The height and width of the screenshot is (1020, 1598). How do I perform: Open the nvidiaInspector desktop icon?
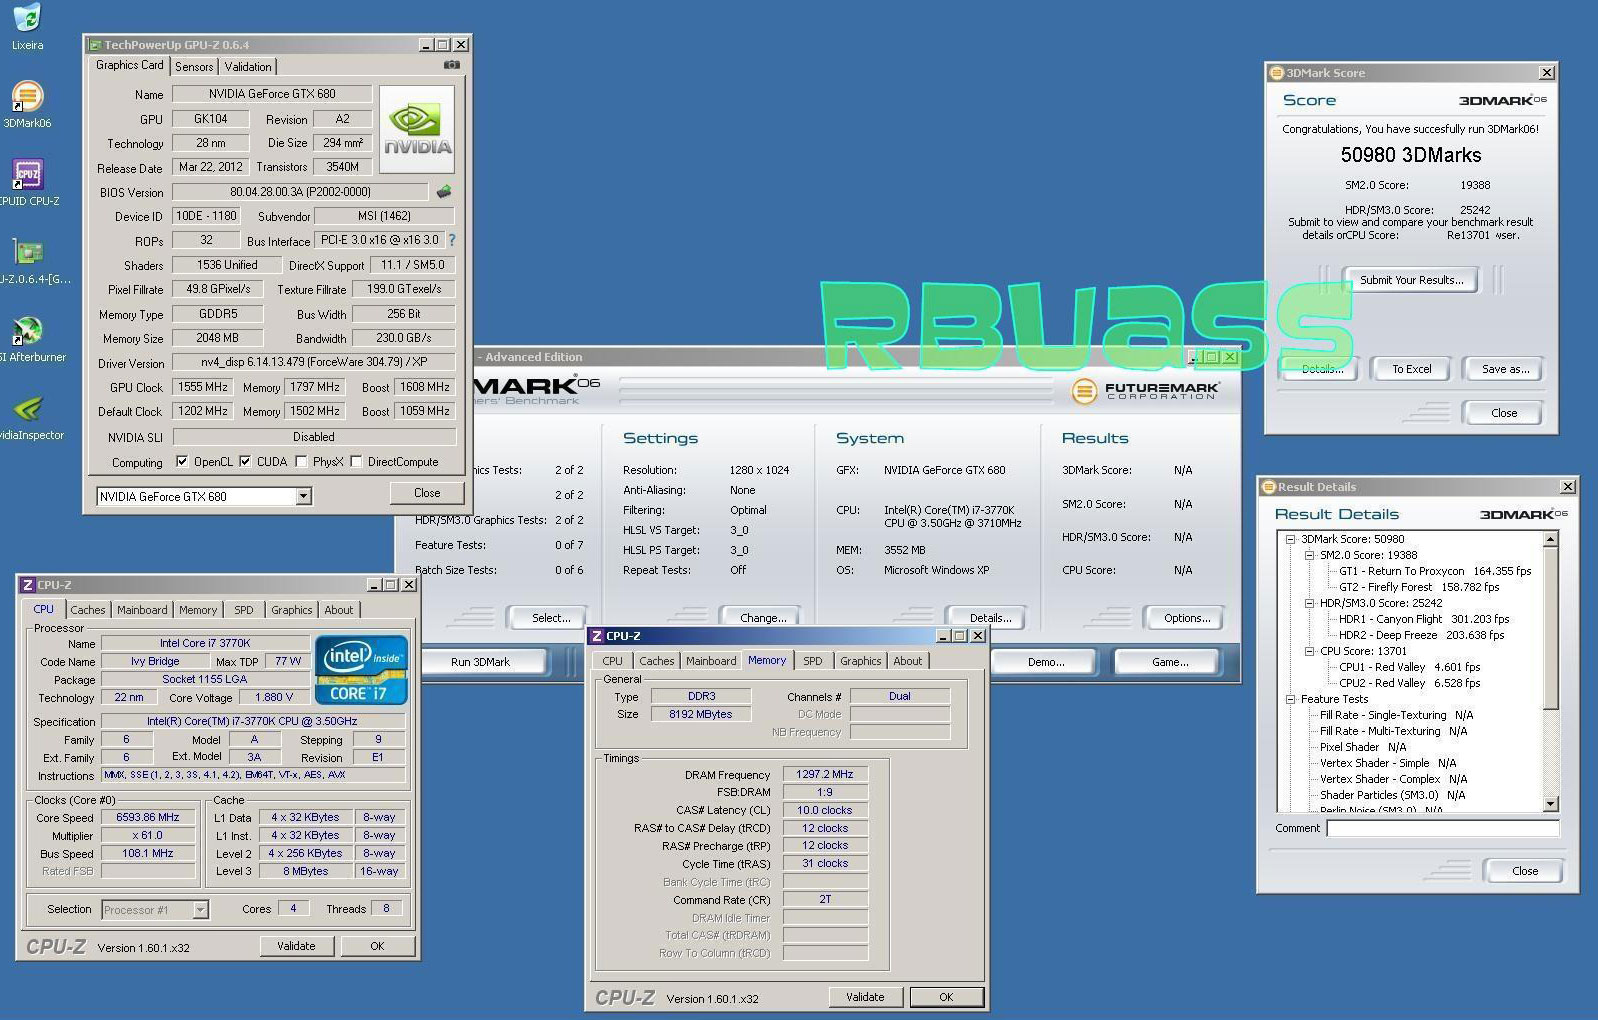tap(30, 417)
